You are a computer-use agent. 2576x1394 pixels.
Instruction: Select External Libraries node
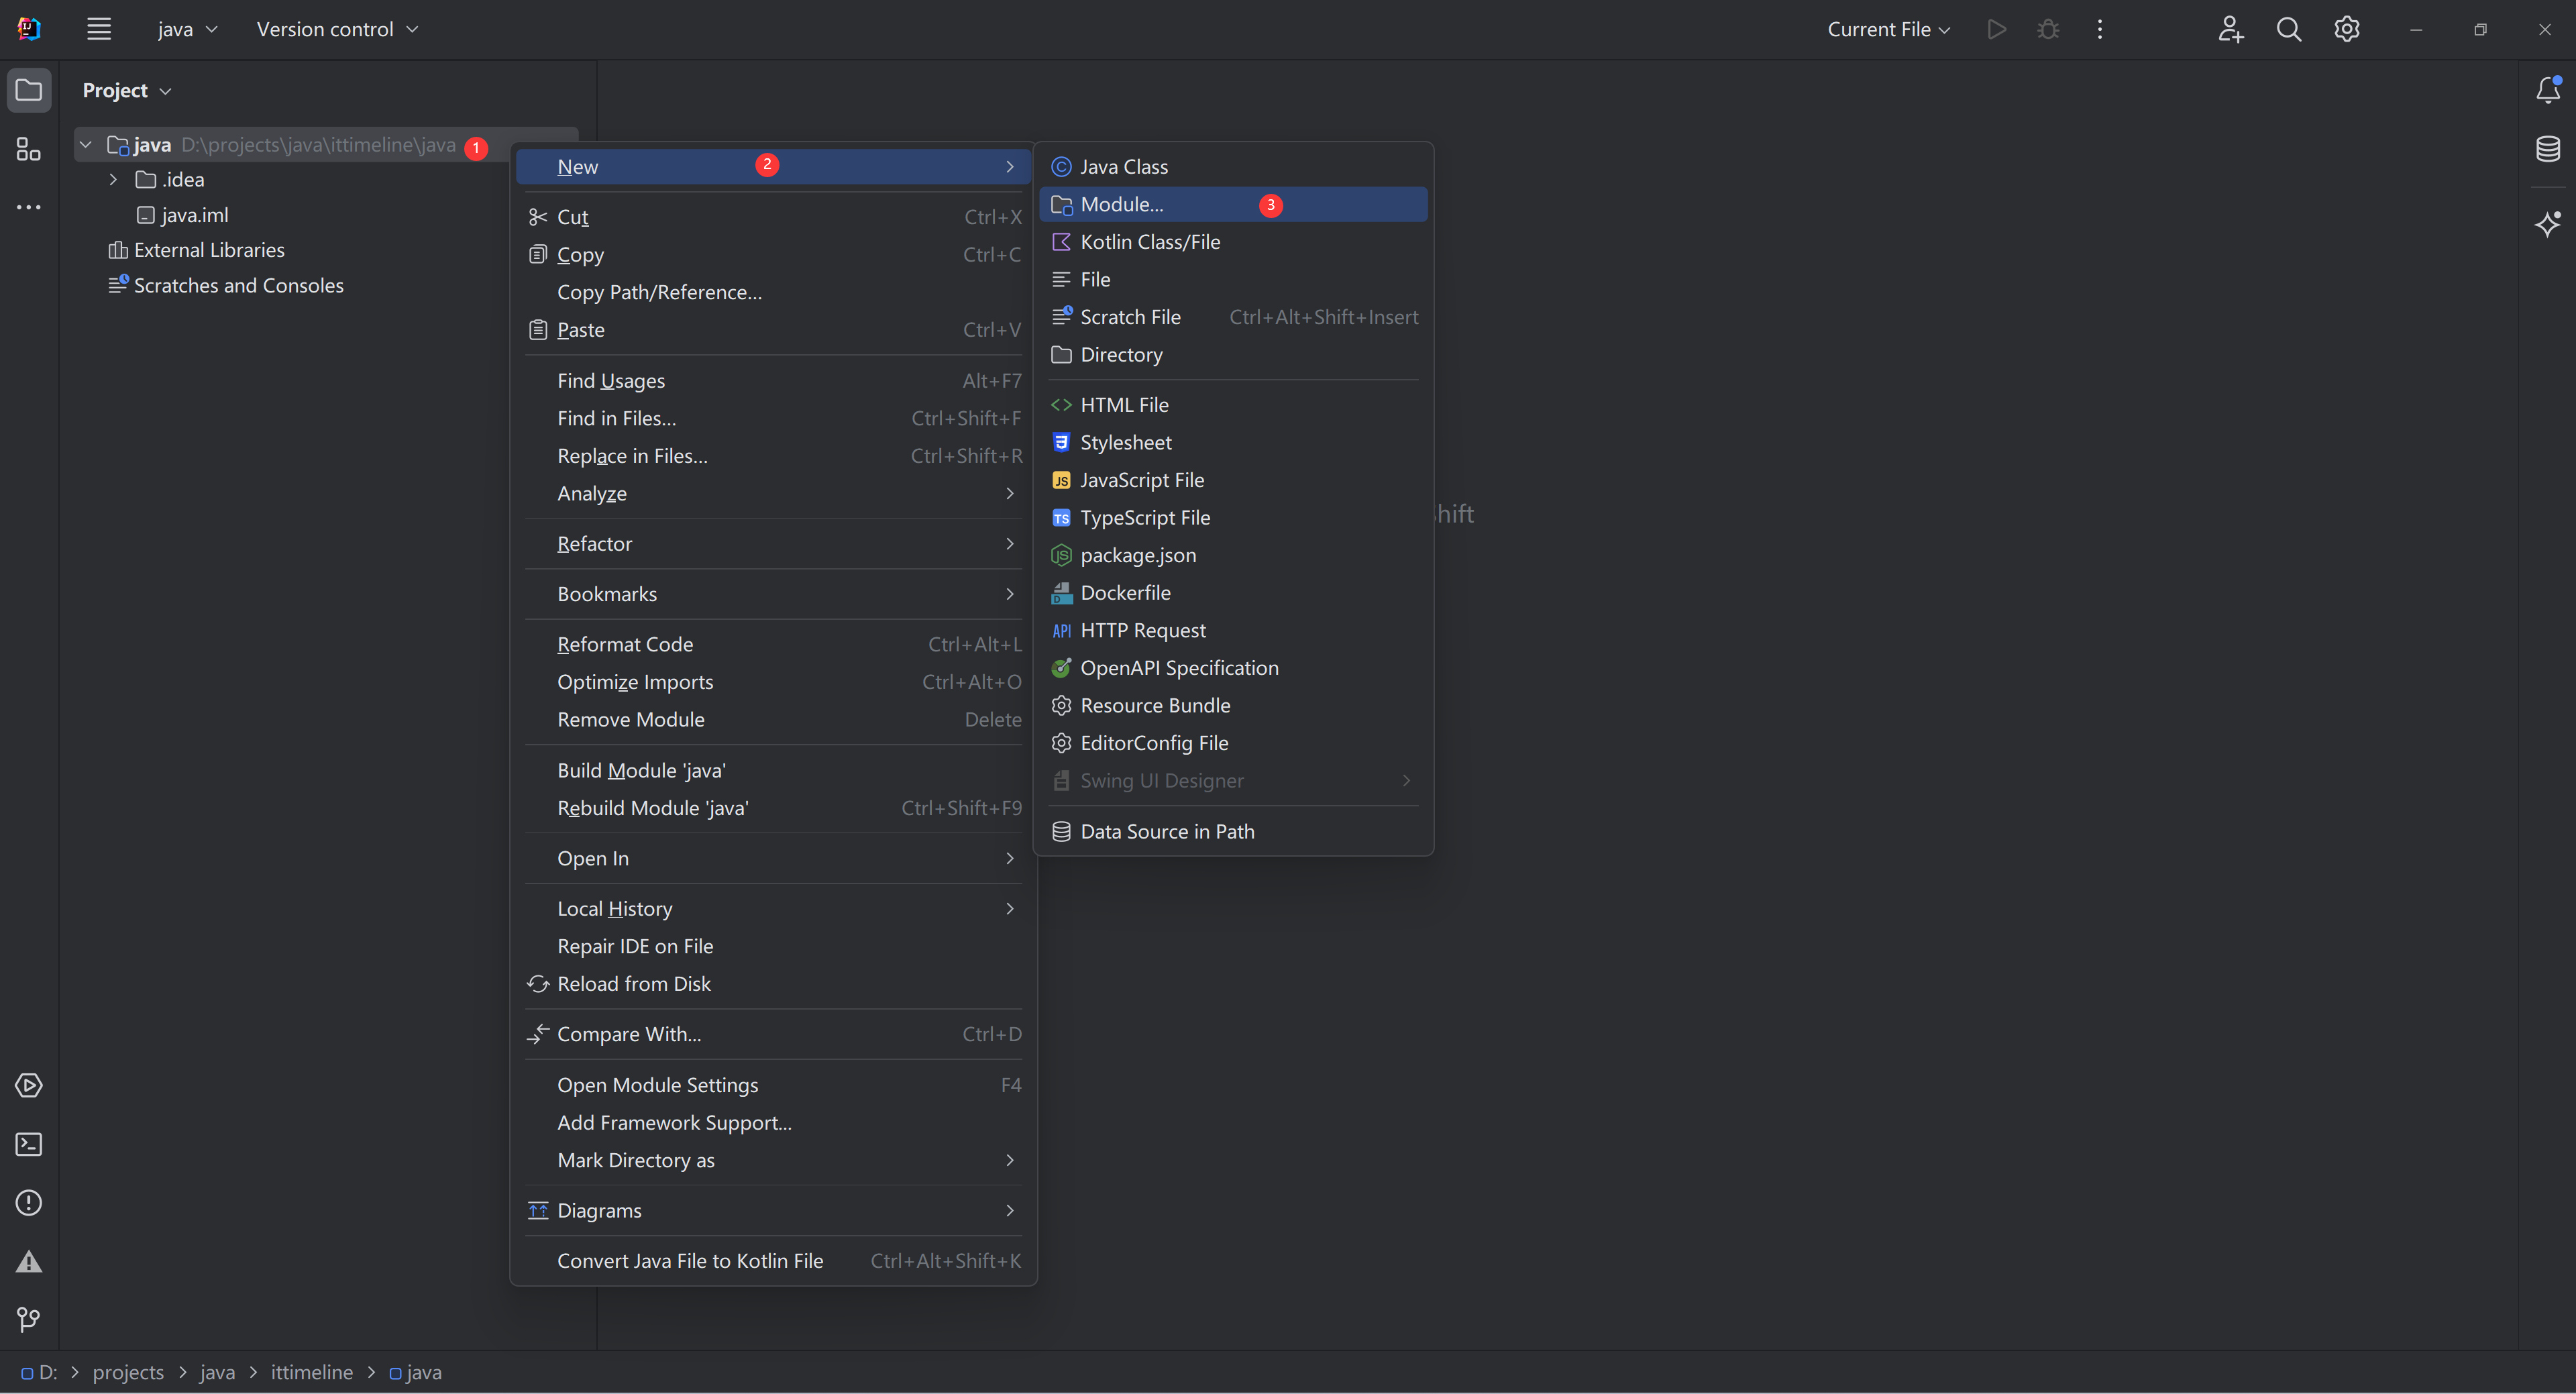click(x=197, y=250)
